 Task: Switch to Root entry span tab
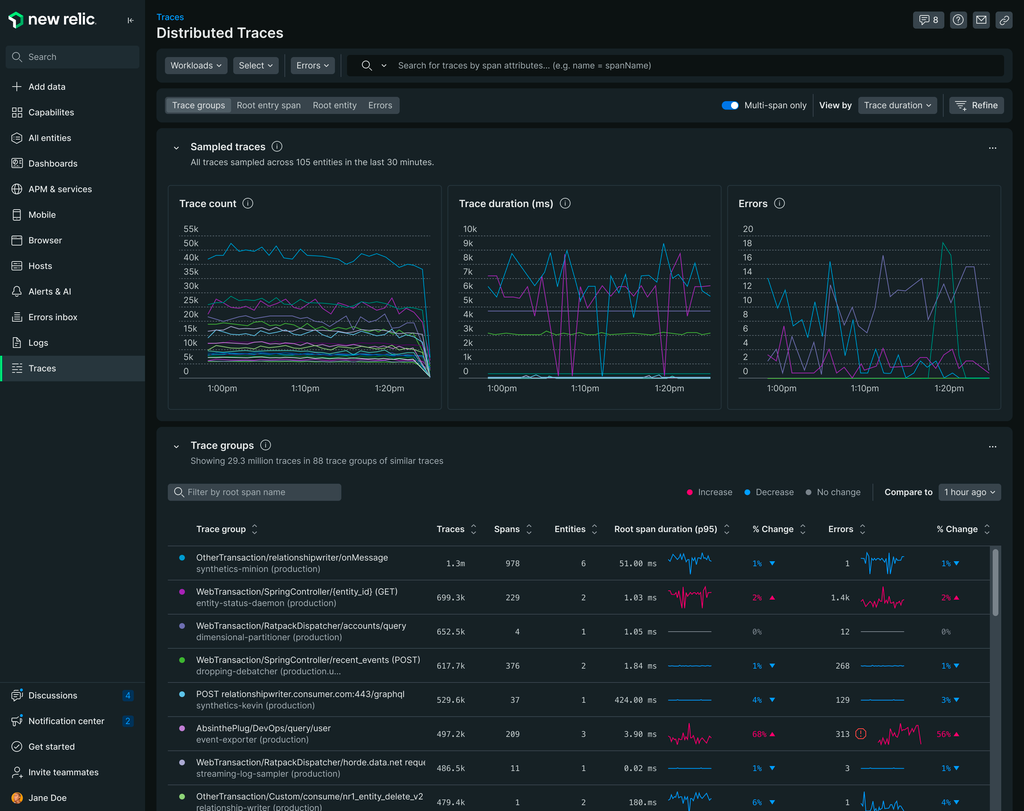pos(268,105)
